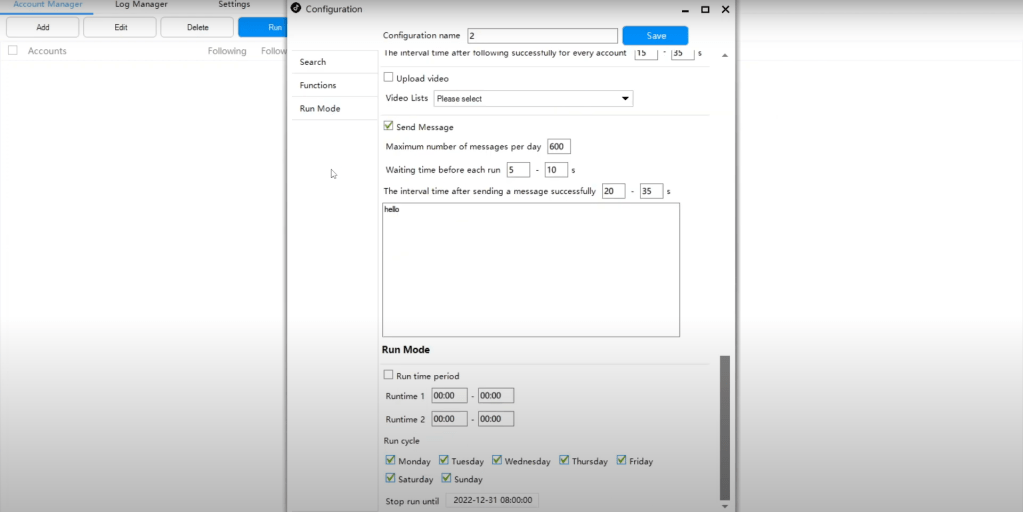This screenshot has width=1023, height=512.
Task: Click the Add account button
Action: click(43, 27)
